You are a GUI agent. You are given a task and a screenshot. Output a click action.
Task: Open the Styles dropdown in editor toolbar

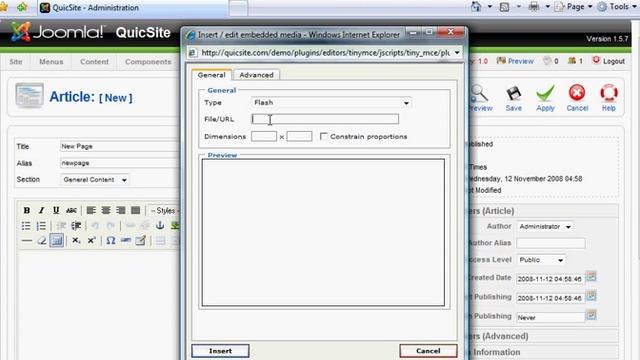(x=164, y=211)
